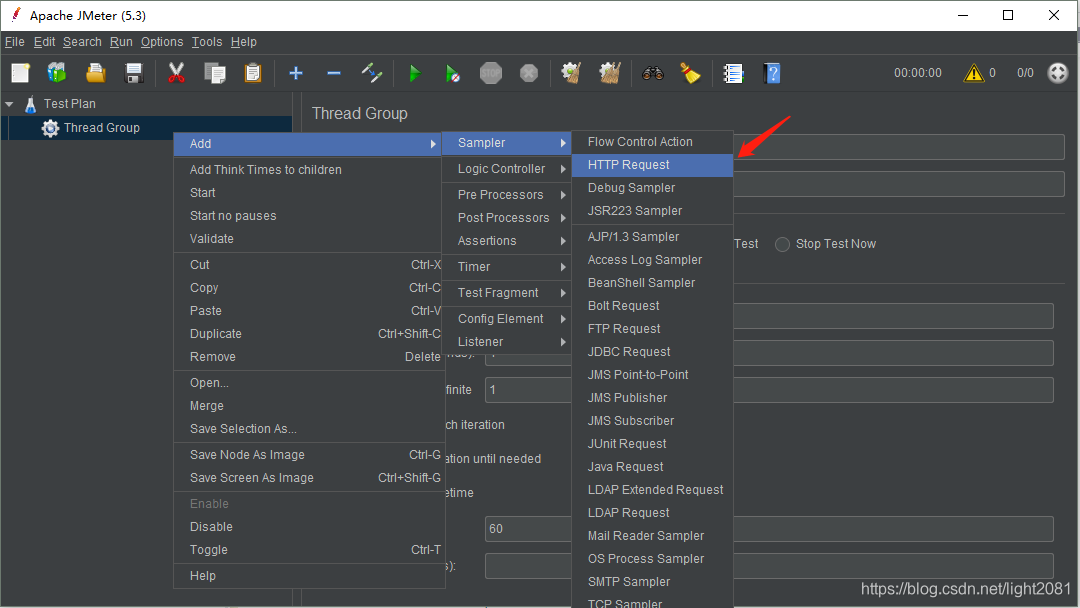1080x608 pixels.
Task: Click the Expand All plus icon
Action: coord(296,73)
